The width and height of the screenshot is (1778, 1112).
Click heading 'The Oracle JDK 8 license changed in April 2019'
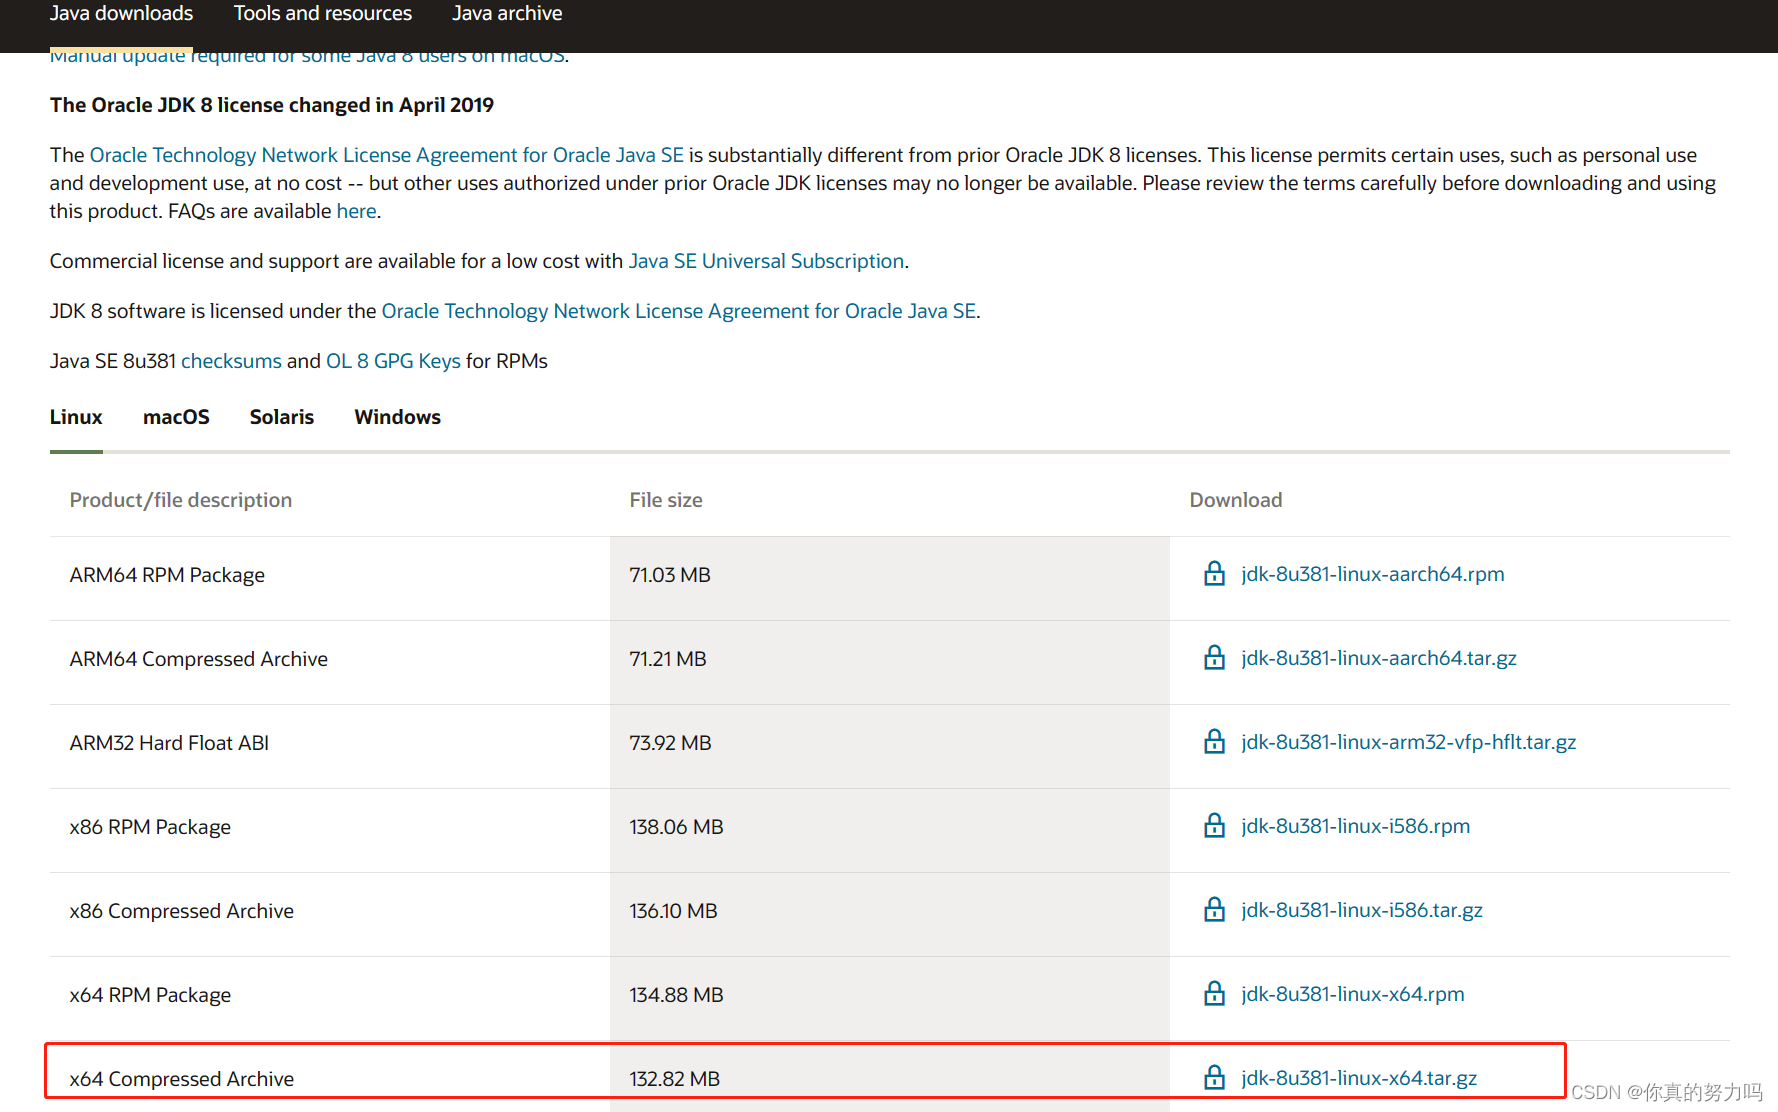(x=272, y=105)
